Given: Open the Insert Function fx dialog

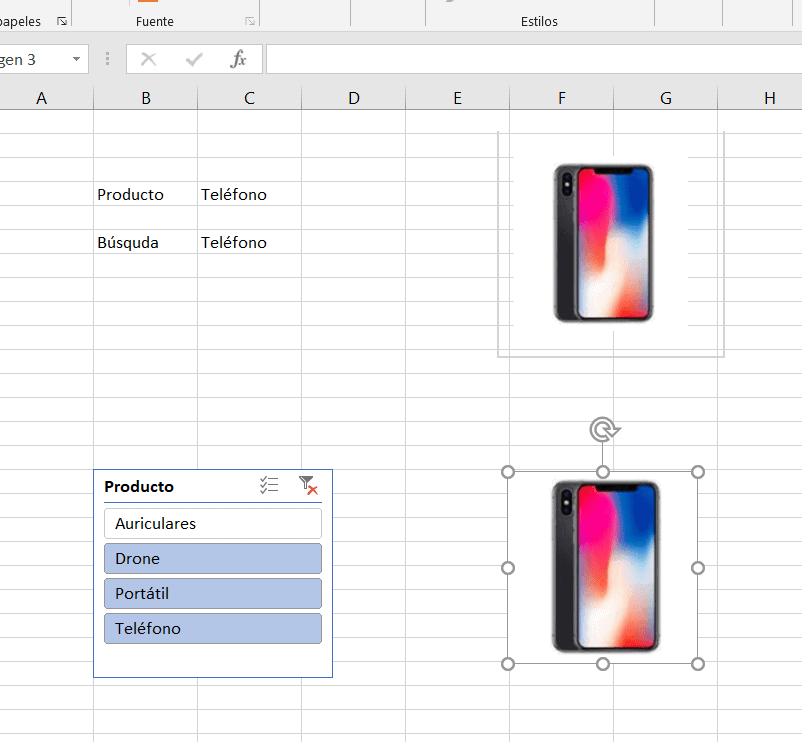Looking at the screenshot, I should coord(238,59).
